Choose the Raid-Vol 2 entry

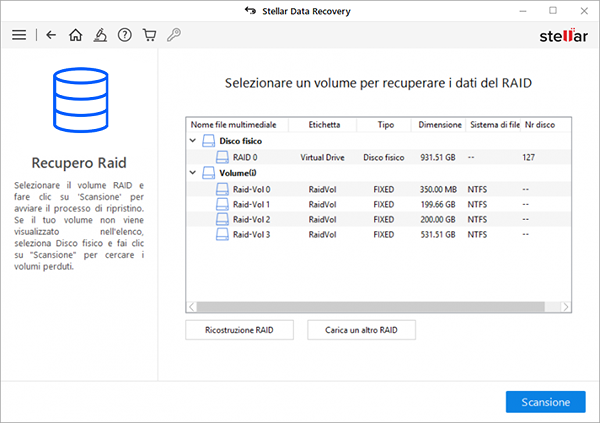tap(378, 219)
